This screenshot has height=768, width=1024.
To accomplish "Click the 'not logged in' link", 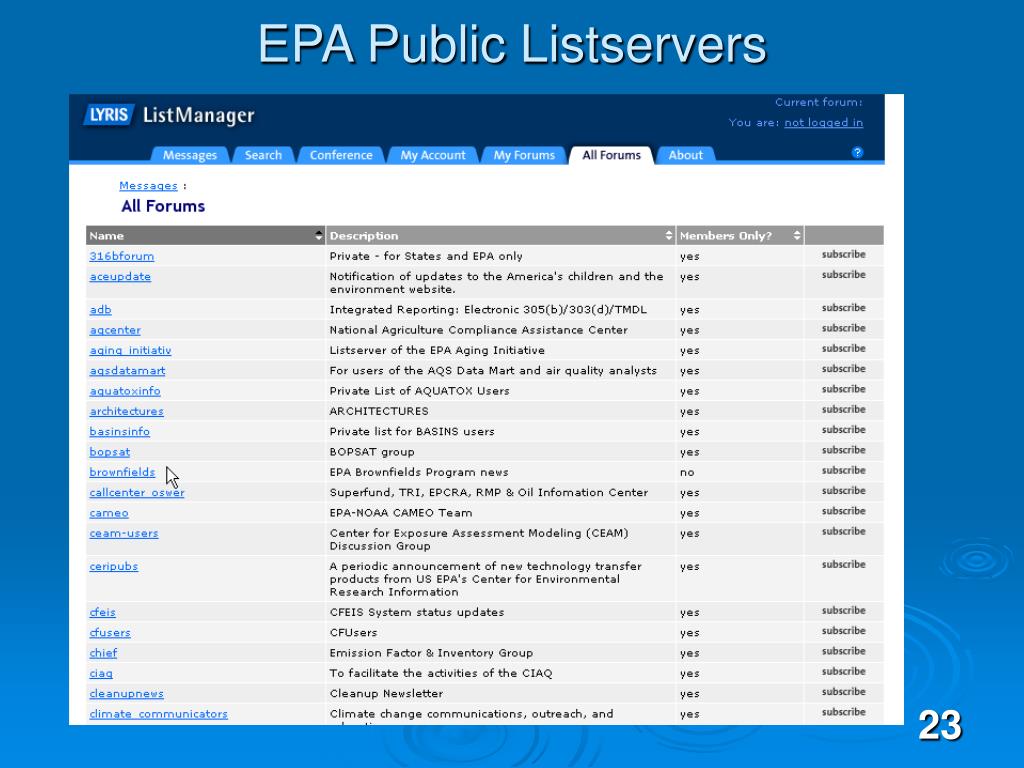I will click(824, 123).
